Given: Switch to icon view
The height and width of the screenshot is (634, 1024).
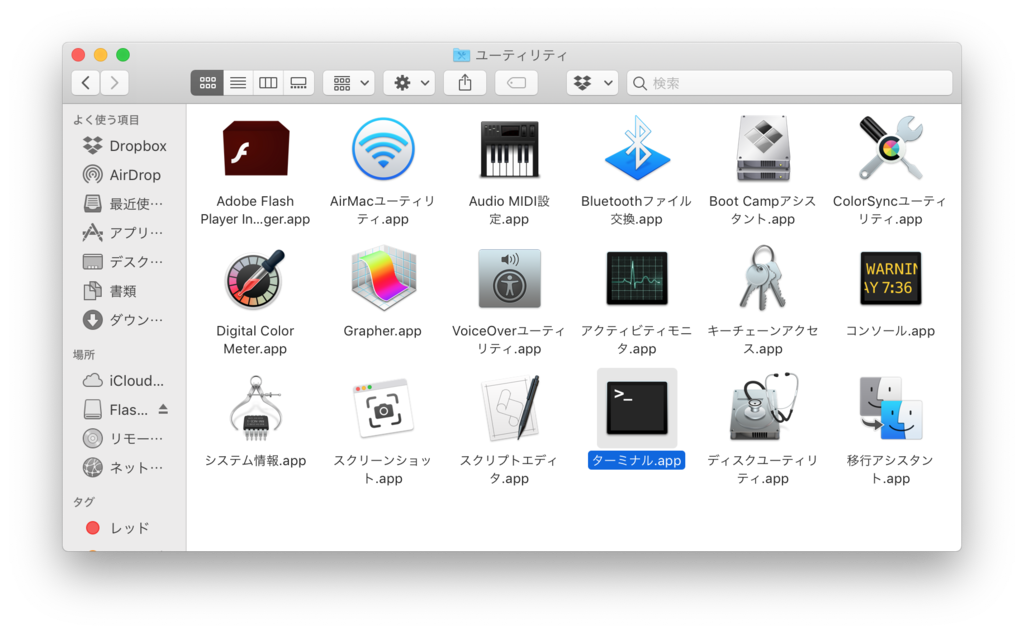Looking at the screenshot, I should (x=208, y=83).
